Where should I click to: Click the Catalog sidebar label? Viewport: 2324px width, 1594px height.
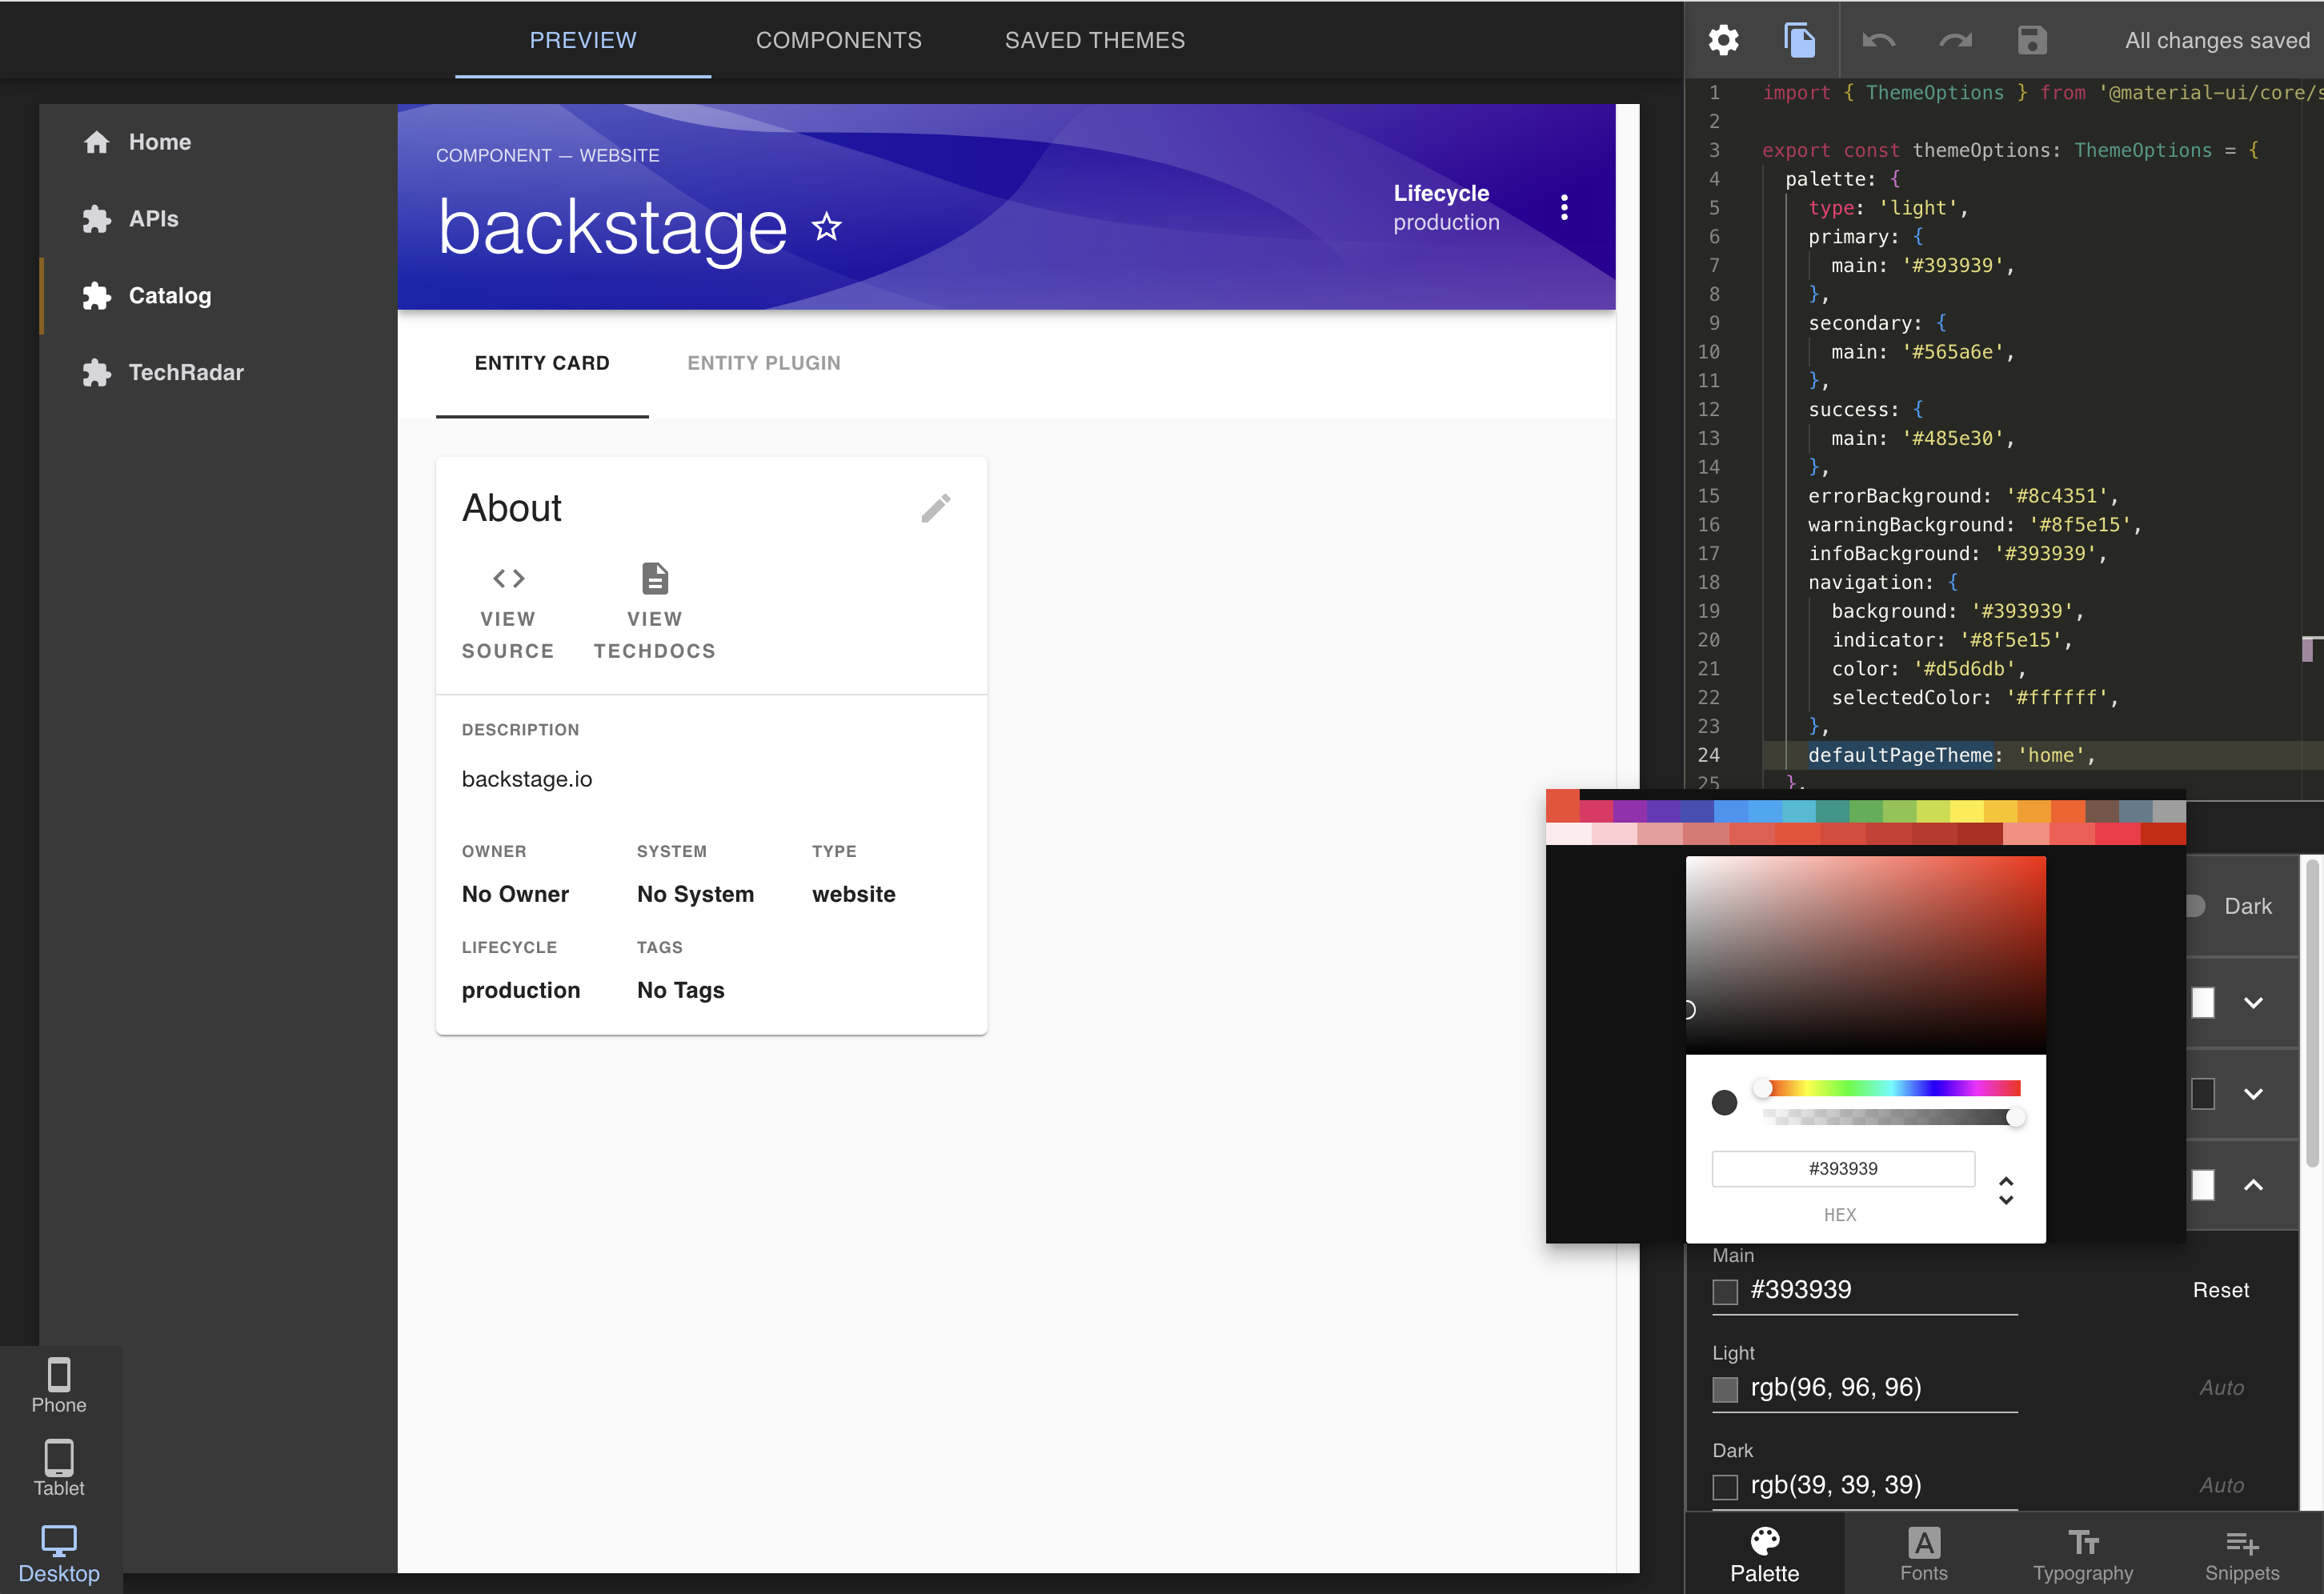[x=170, y=296]
